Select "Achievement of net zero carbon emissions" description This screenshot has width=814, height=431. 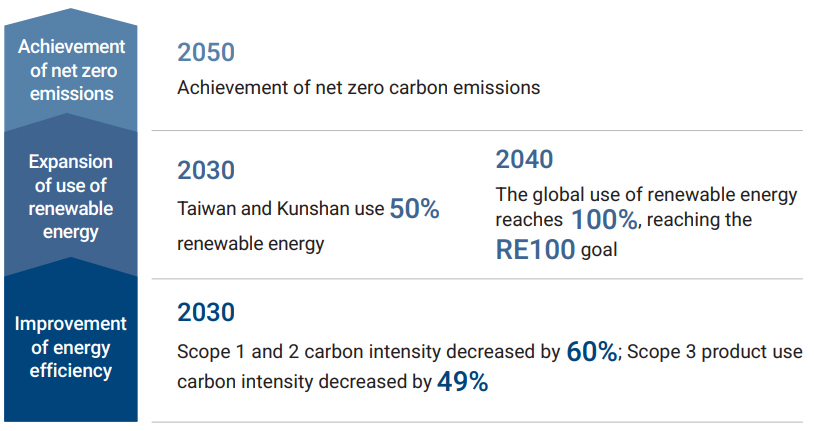point(358,87)
